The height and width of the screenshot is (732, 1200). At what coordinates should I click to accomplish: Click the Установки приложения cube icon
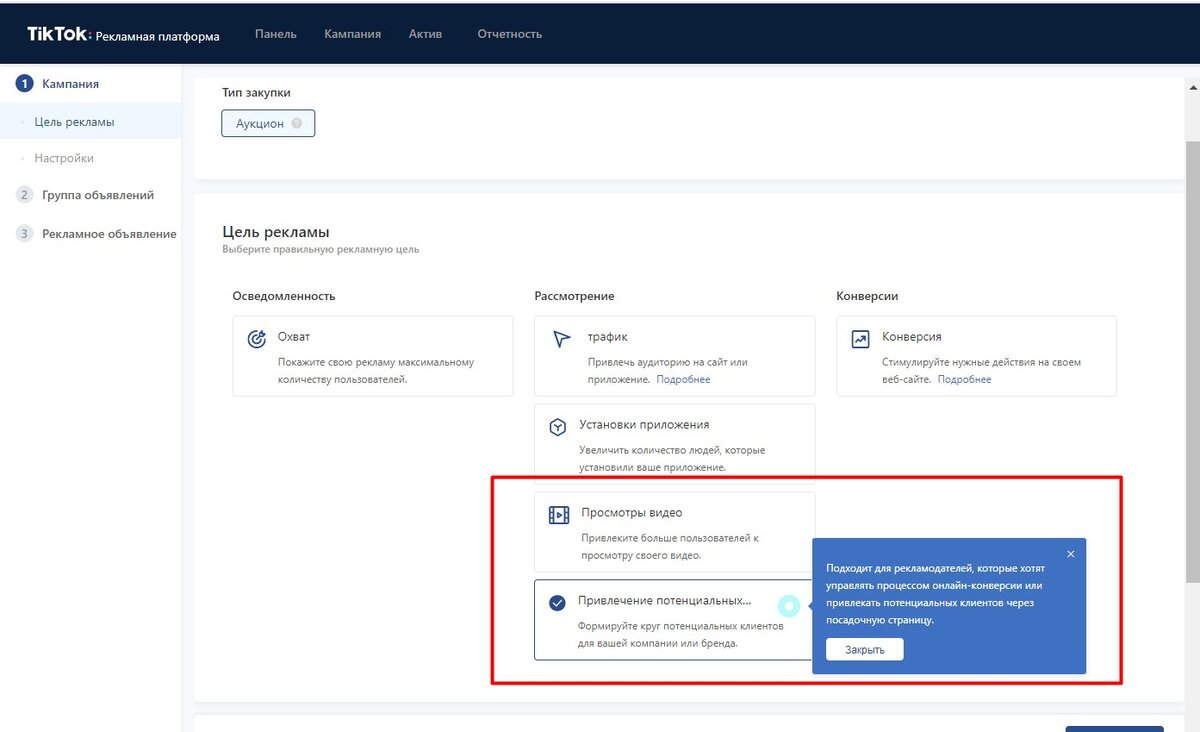click(x=558, y=427)
